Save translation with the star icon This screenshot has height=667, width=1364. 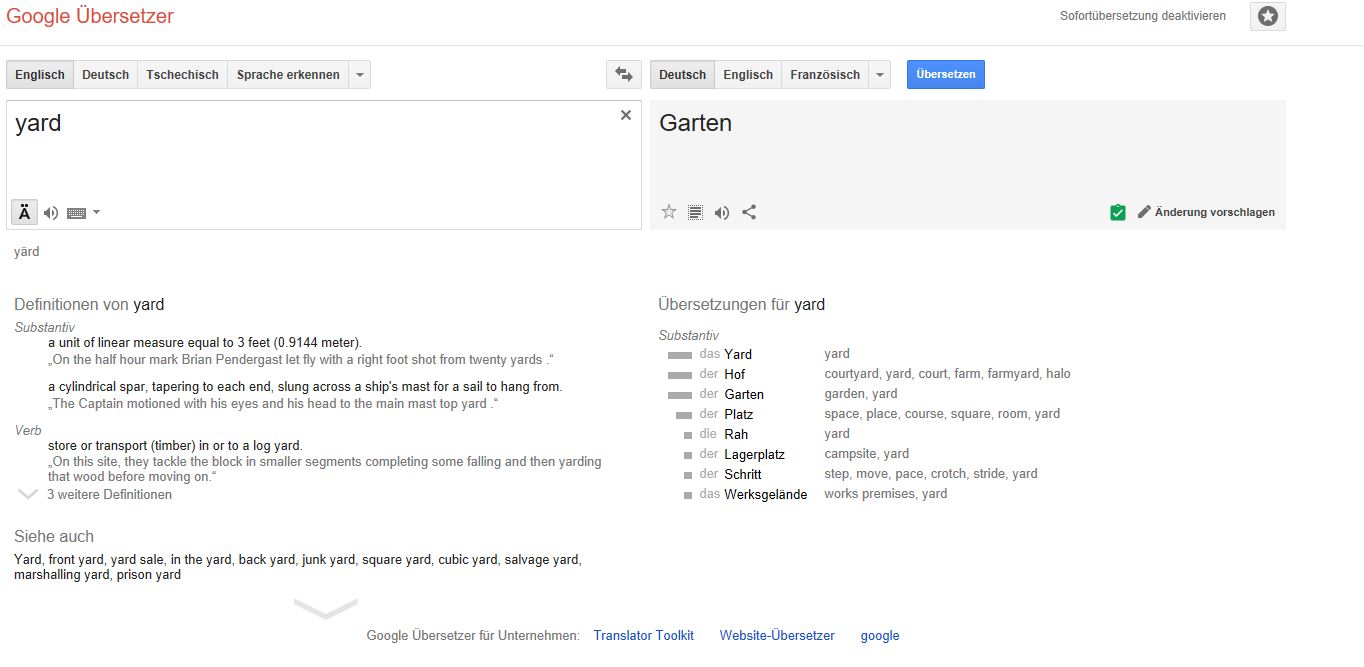pos(669,212)
